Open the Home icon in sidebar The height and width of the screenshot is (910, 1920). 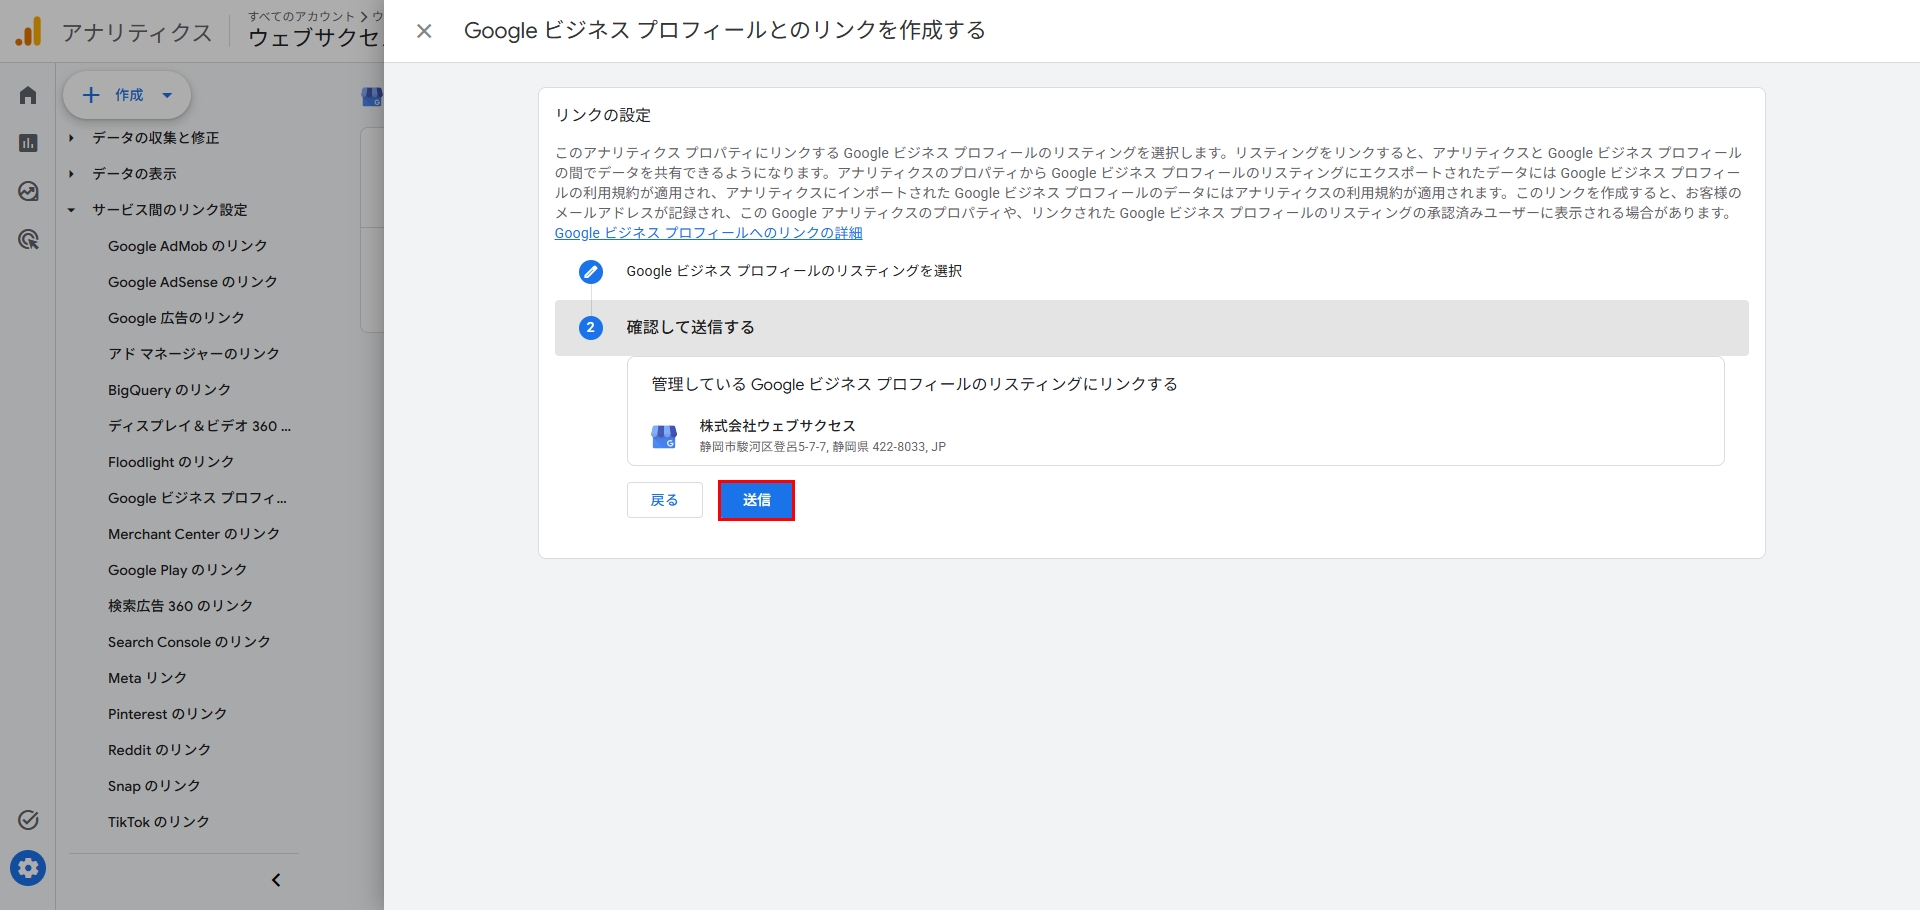point(28,95)
